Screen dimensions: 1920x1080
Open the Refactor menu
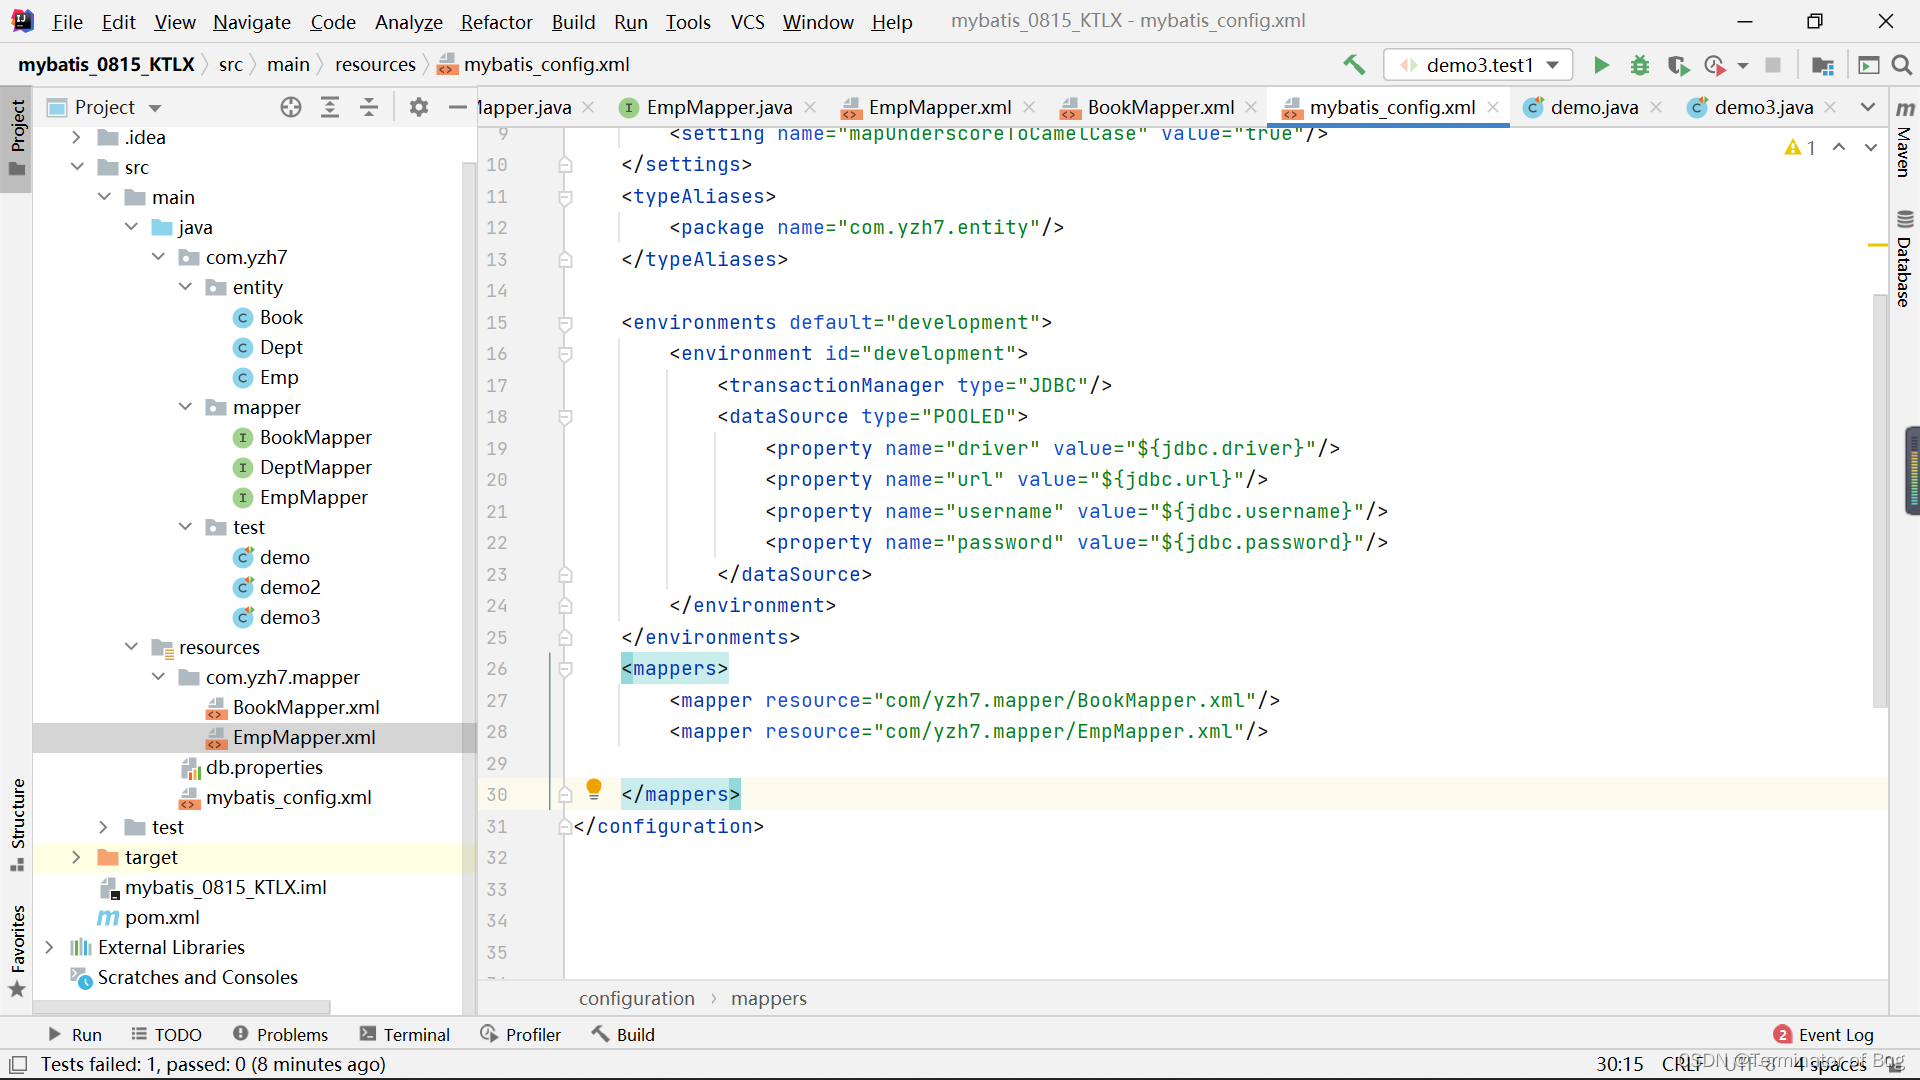point(496,21)
